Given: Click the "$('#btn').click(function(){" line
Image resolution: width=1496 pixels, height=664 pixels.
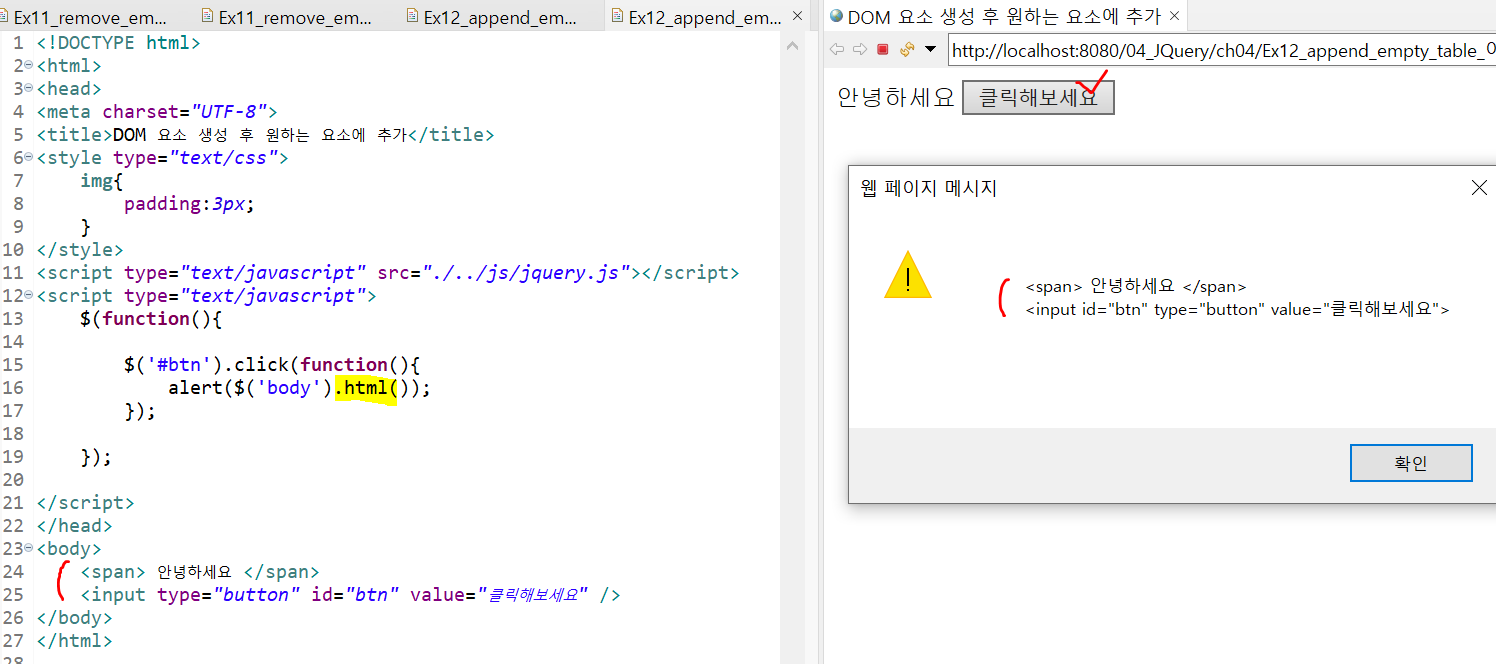Looking at the screenshot, I should coord(271,365).
